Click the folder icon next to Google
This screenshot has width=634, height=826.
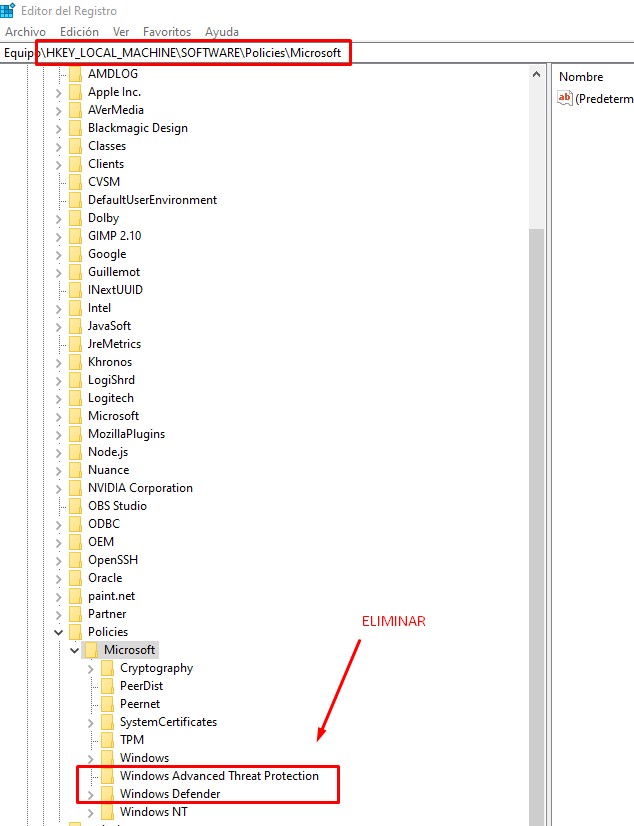click(75, 254)
